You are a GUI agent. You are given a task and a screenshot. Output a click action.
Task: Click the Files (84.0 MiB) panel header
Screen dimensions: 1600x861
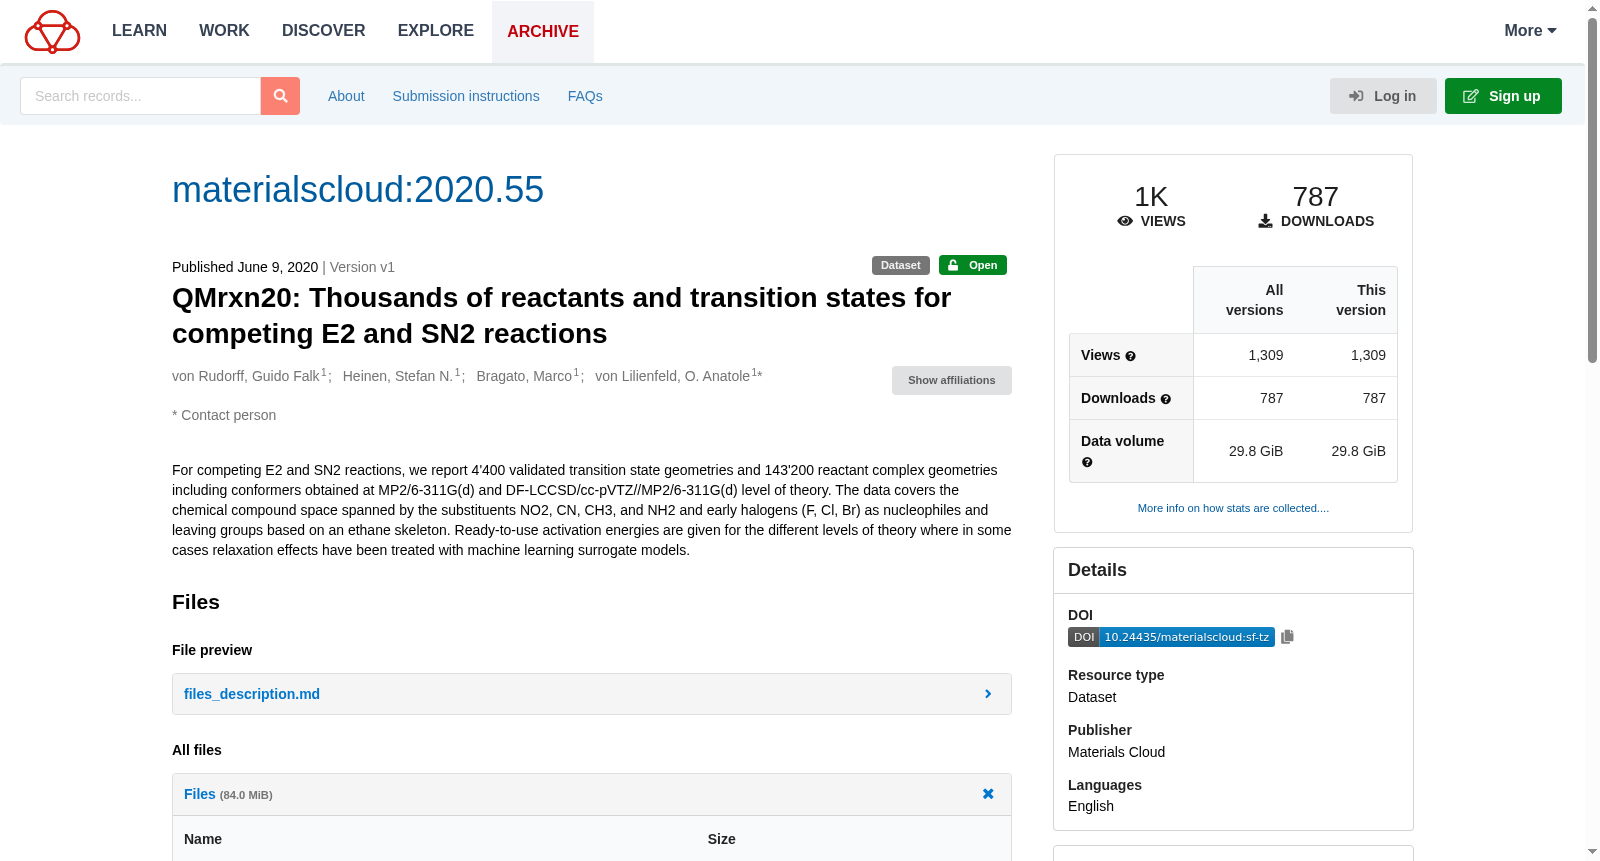[x=591, y=794]
